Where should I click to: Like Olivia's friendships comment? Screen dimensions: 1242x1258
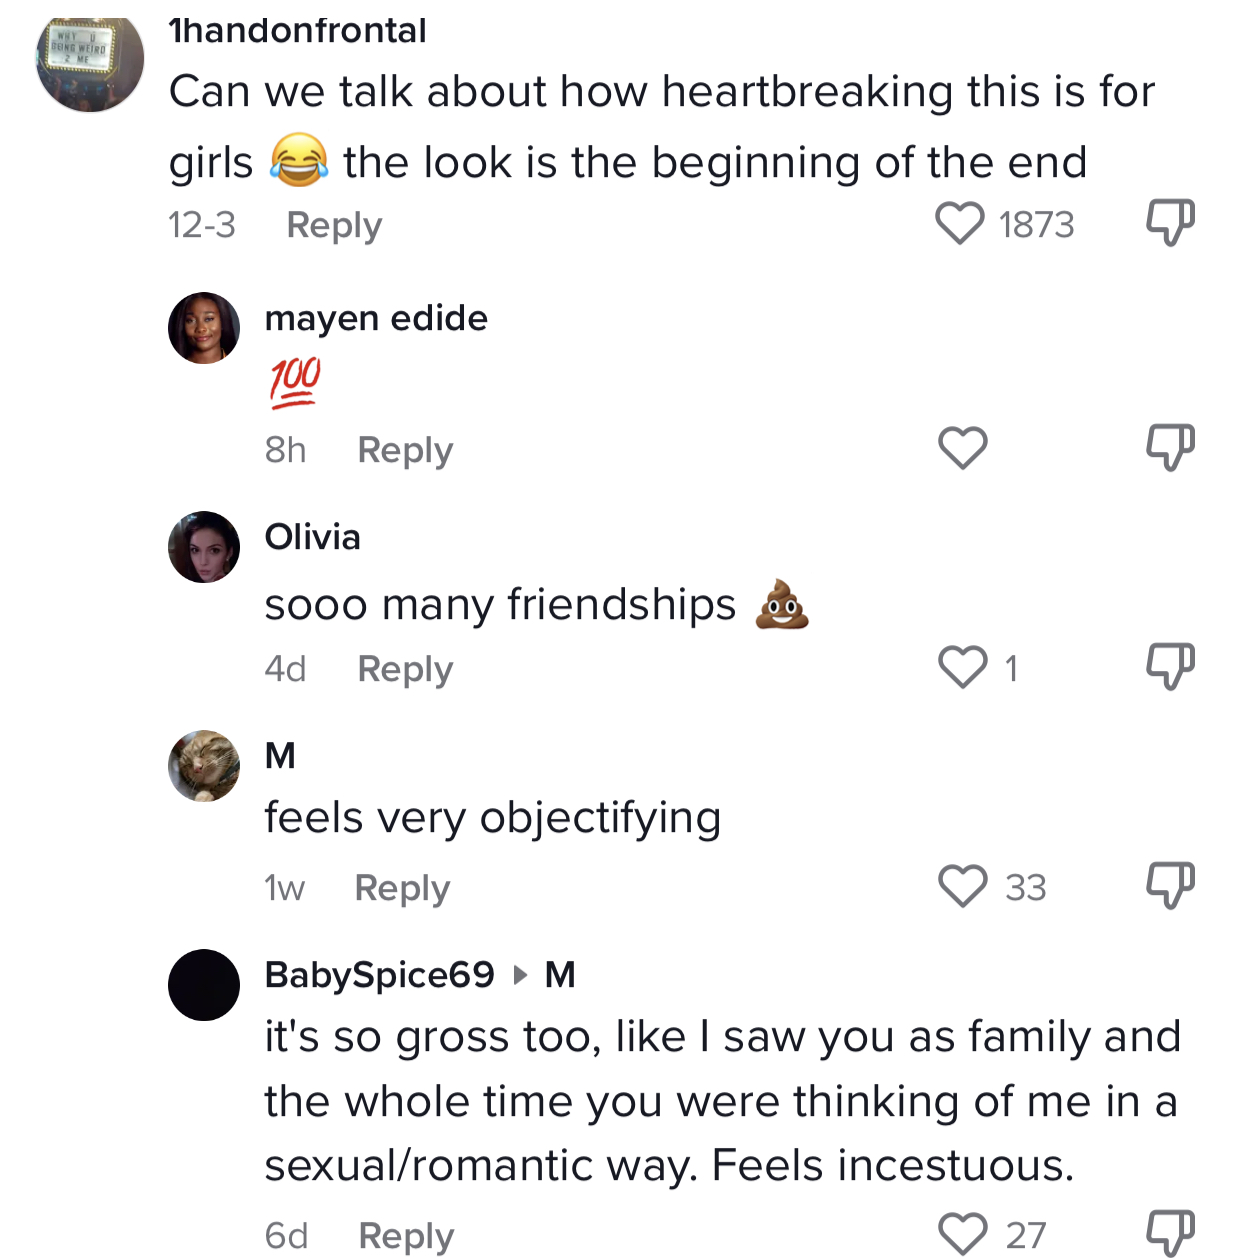point(963,667)
